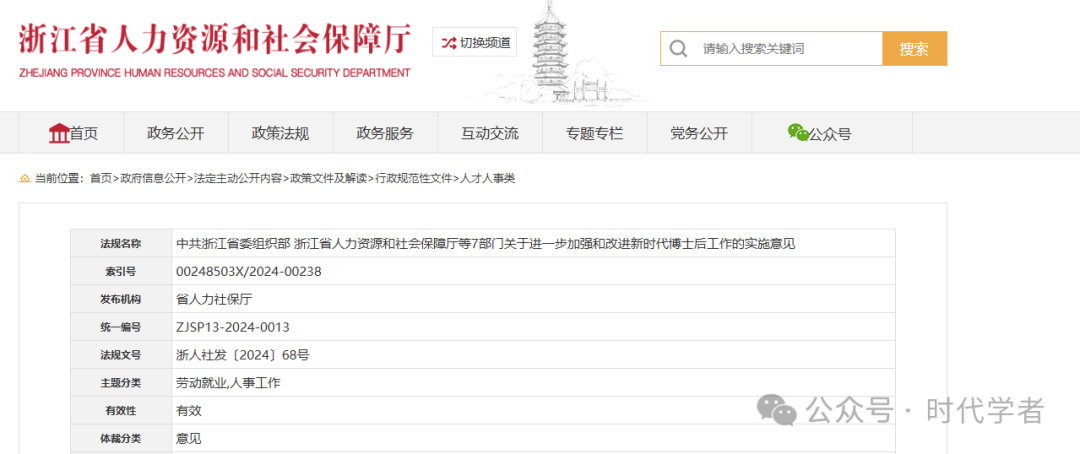1080x454 pixels.
Task: Open the 党务公开 navigation tab
Action: point(699,133)
